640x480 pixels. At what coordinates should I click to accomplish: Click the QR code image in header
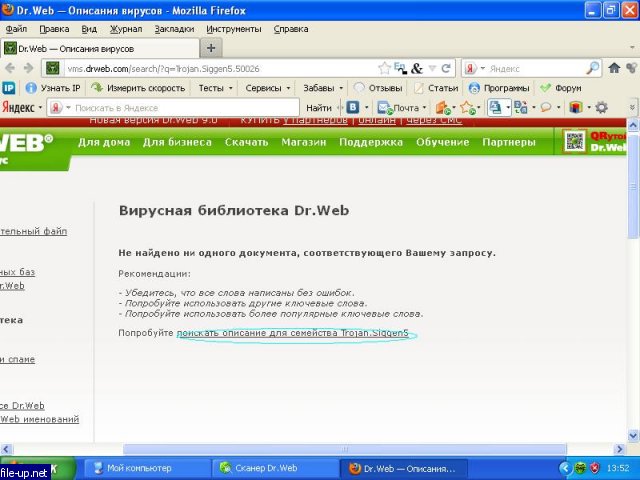(574, 142)
